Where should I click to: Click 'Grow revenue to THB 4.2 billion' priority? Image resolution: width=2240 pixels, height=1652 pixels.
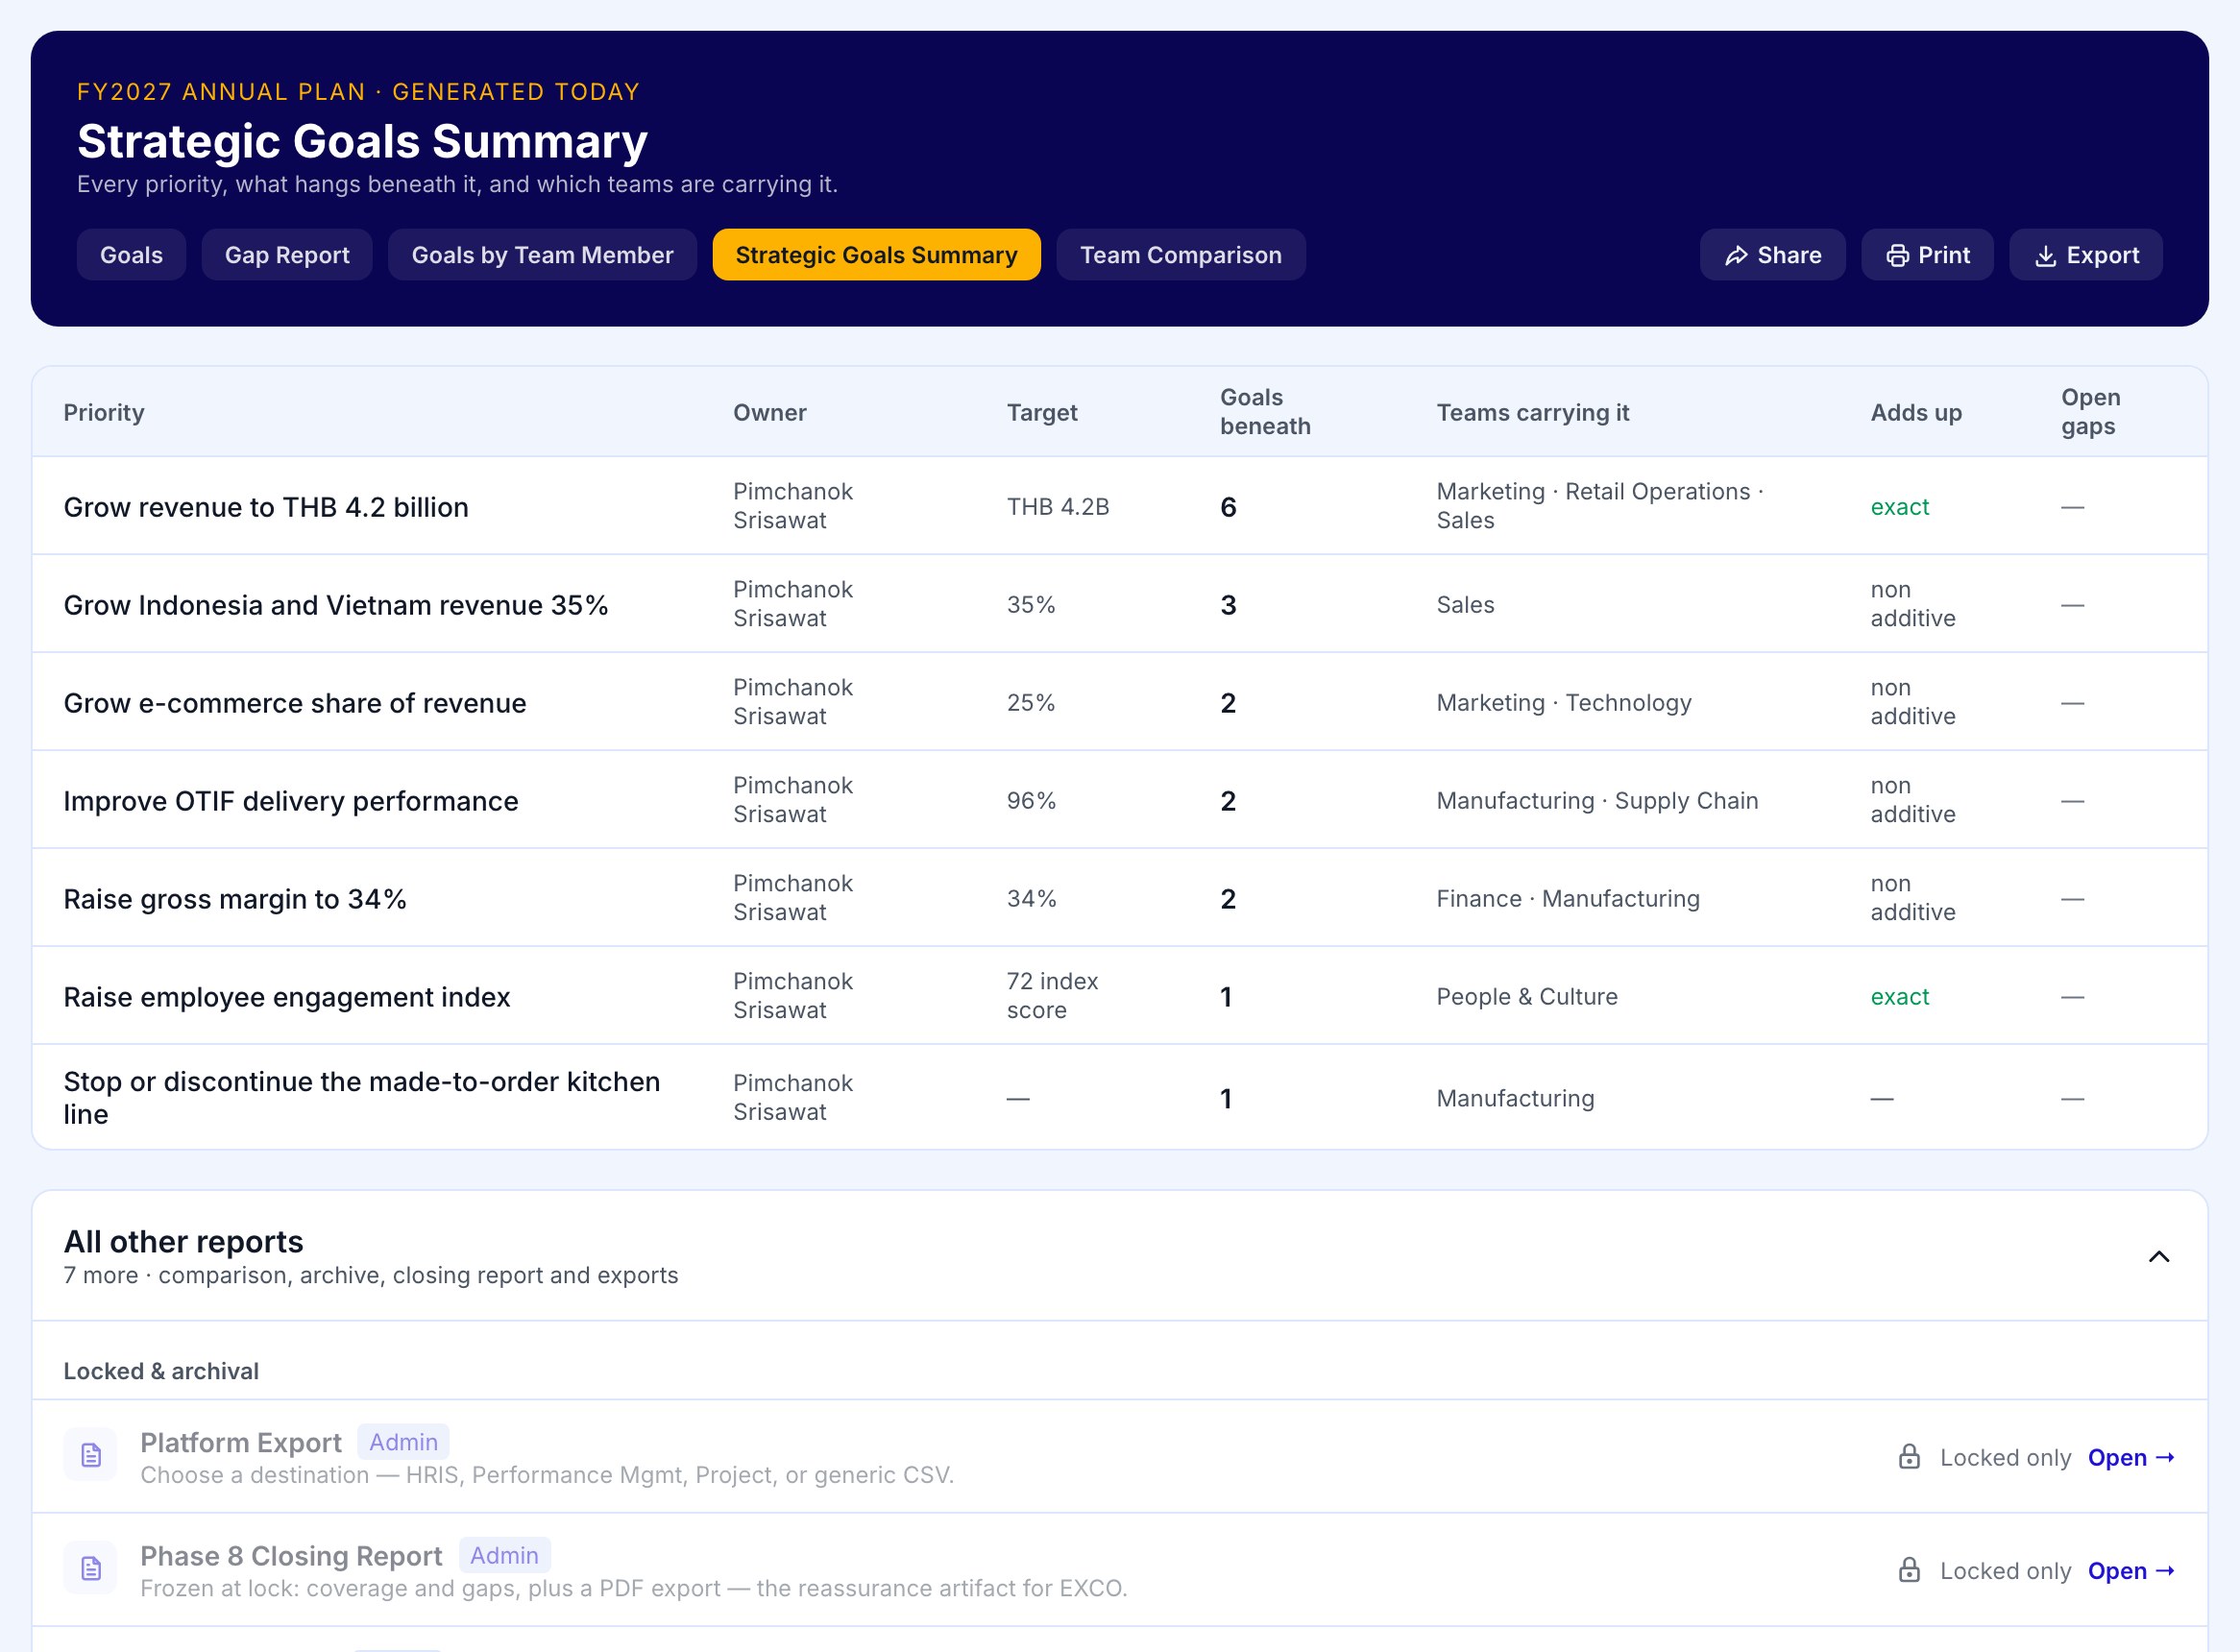pos(266,507)
